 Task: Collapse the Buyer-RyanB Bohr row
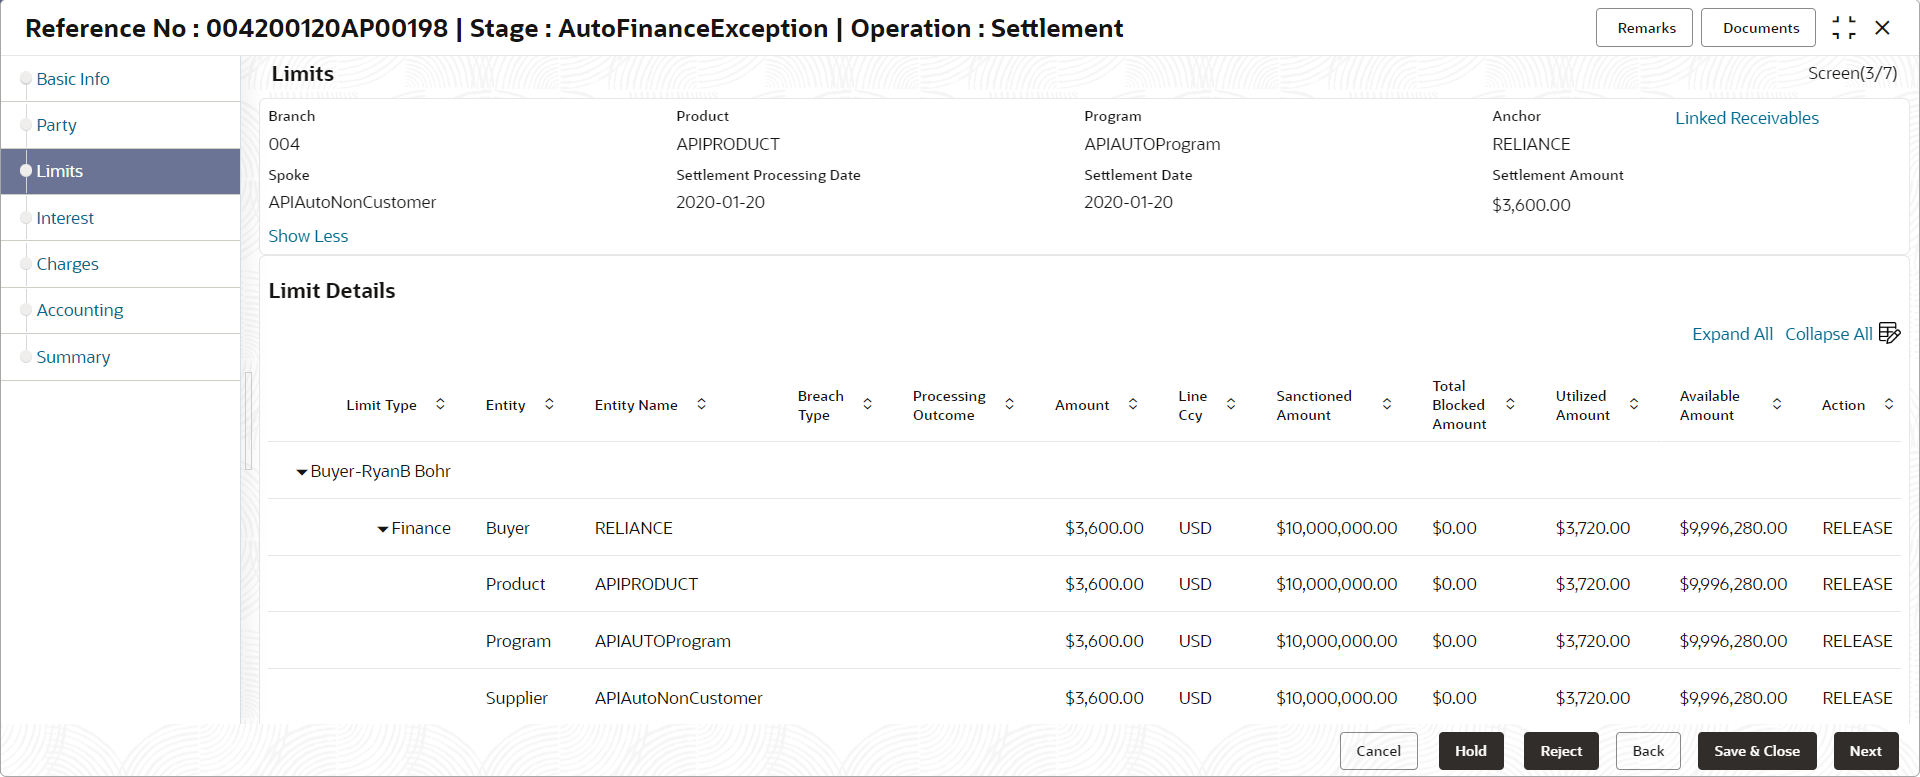(302, 472)
